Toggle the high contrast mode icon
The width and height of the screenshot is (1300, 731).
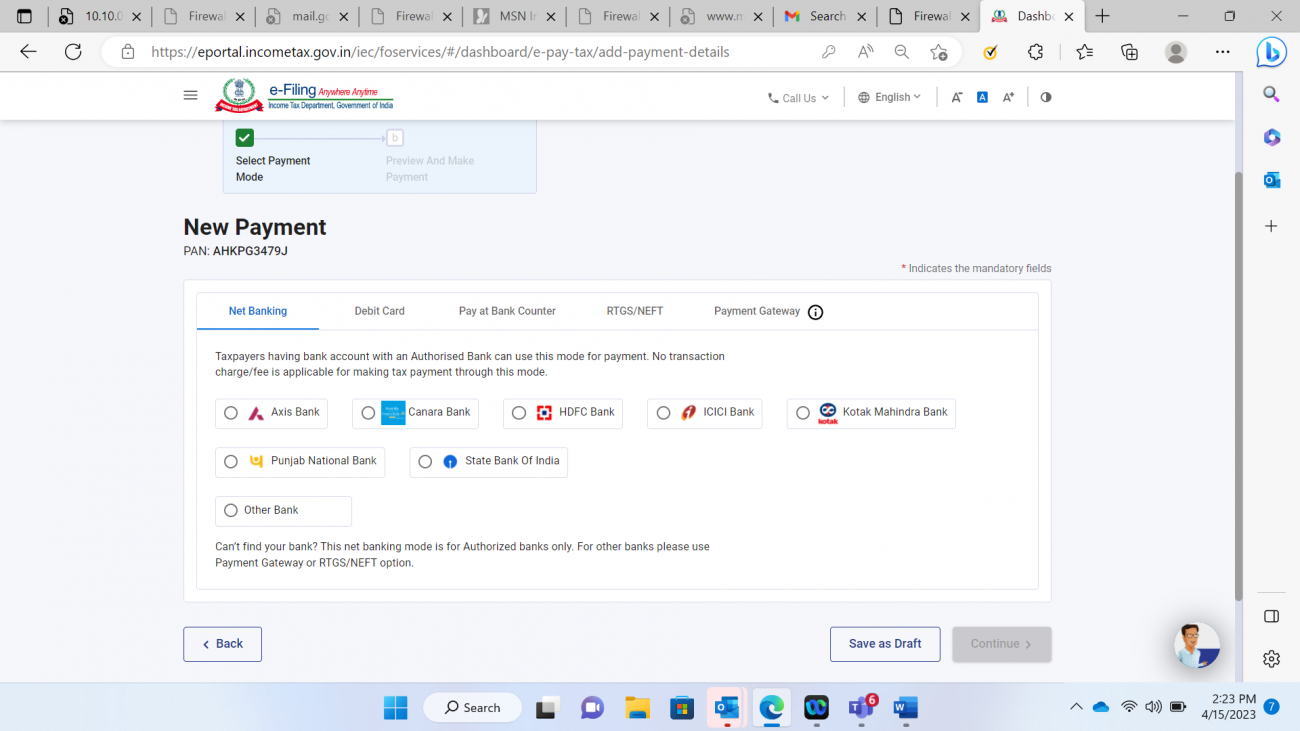coord(1046,97)
